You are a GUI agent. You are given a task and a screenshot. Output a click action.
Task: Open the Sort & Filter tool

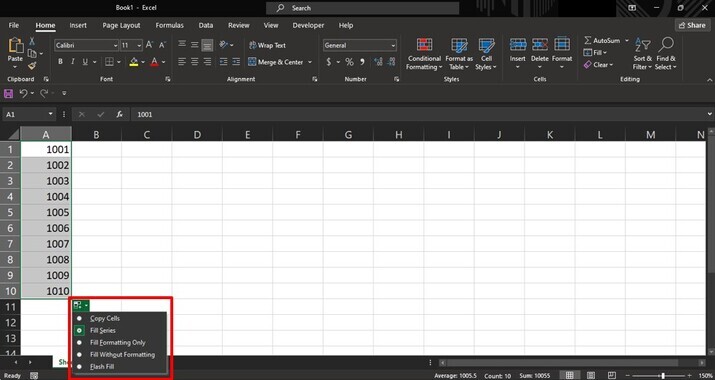642,54
